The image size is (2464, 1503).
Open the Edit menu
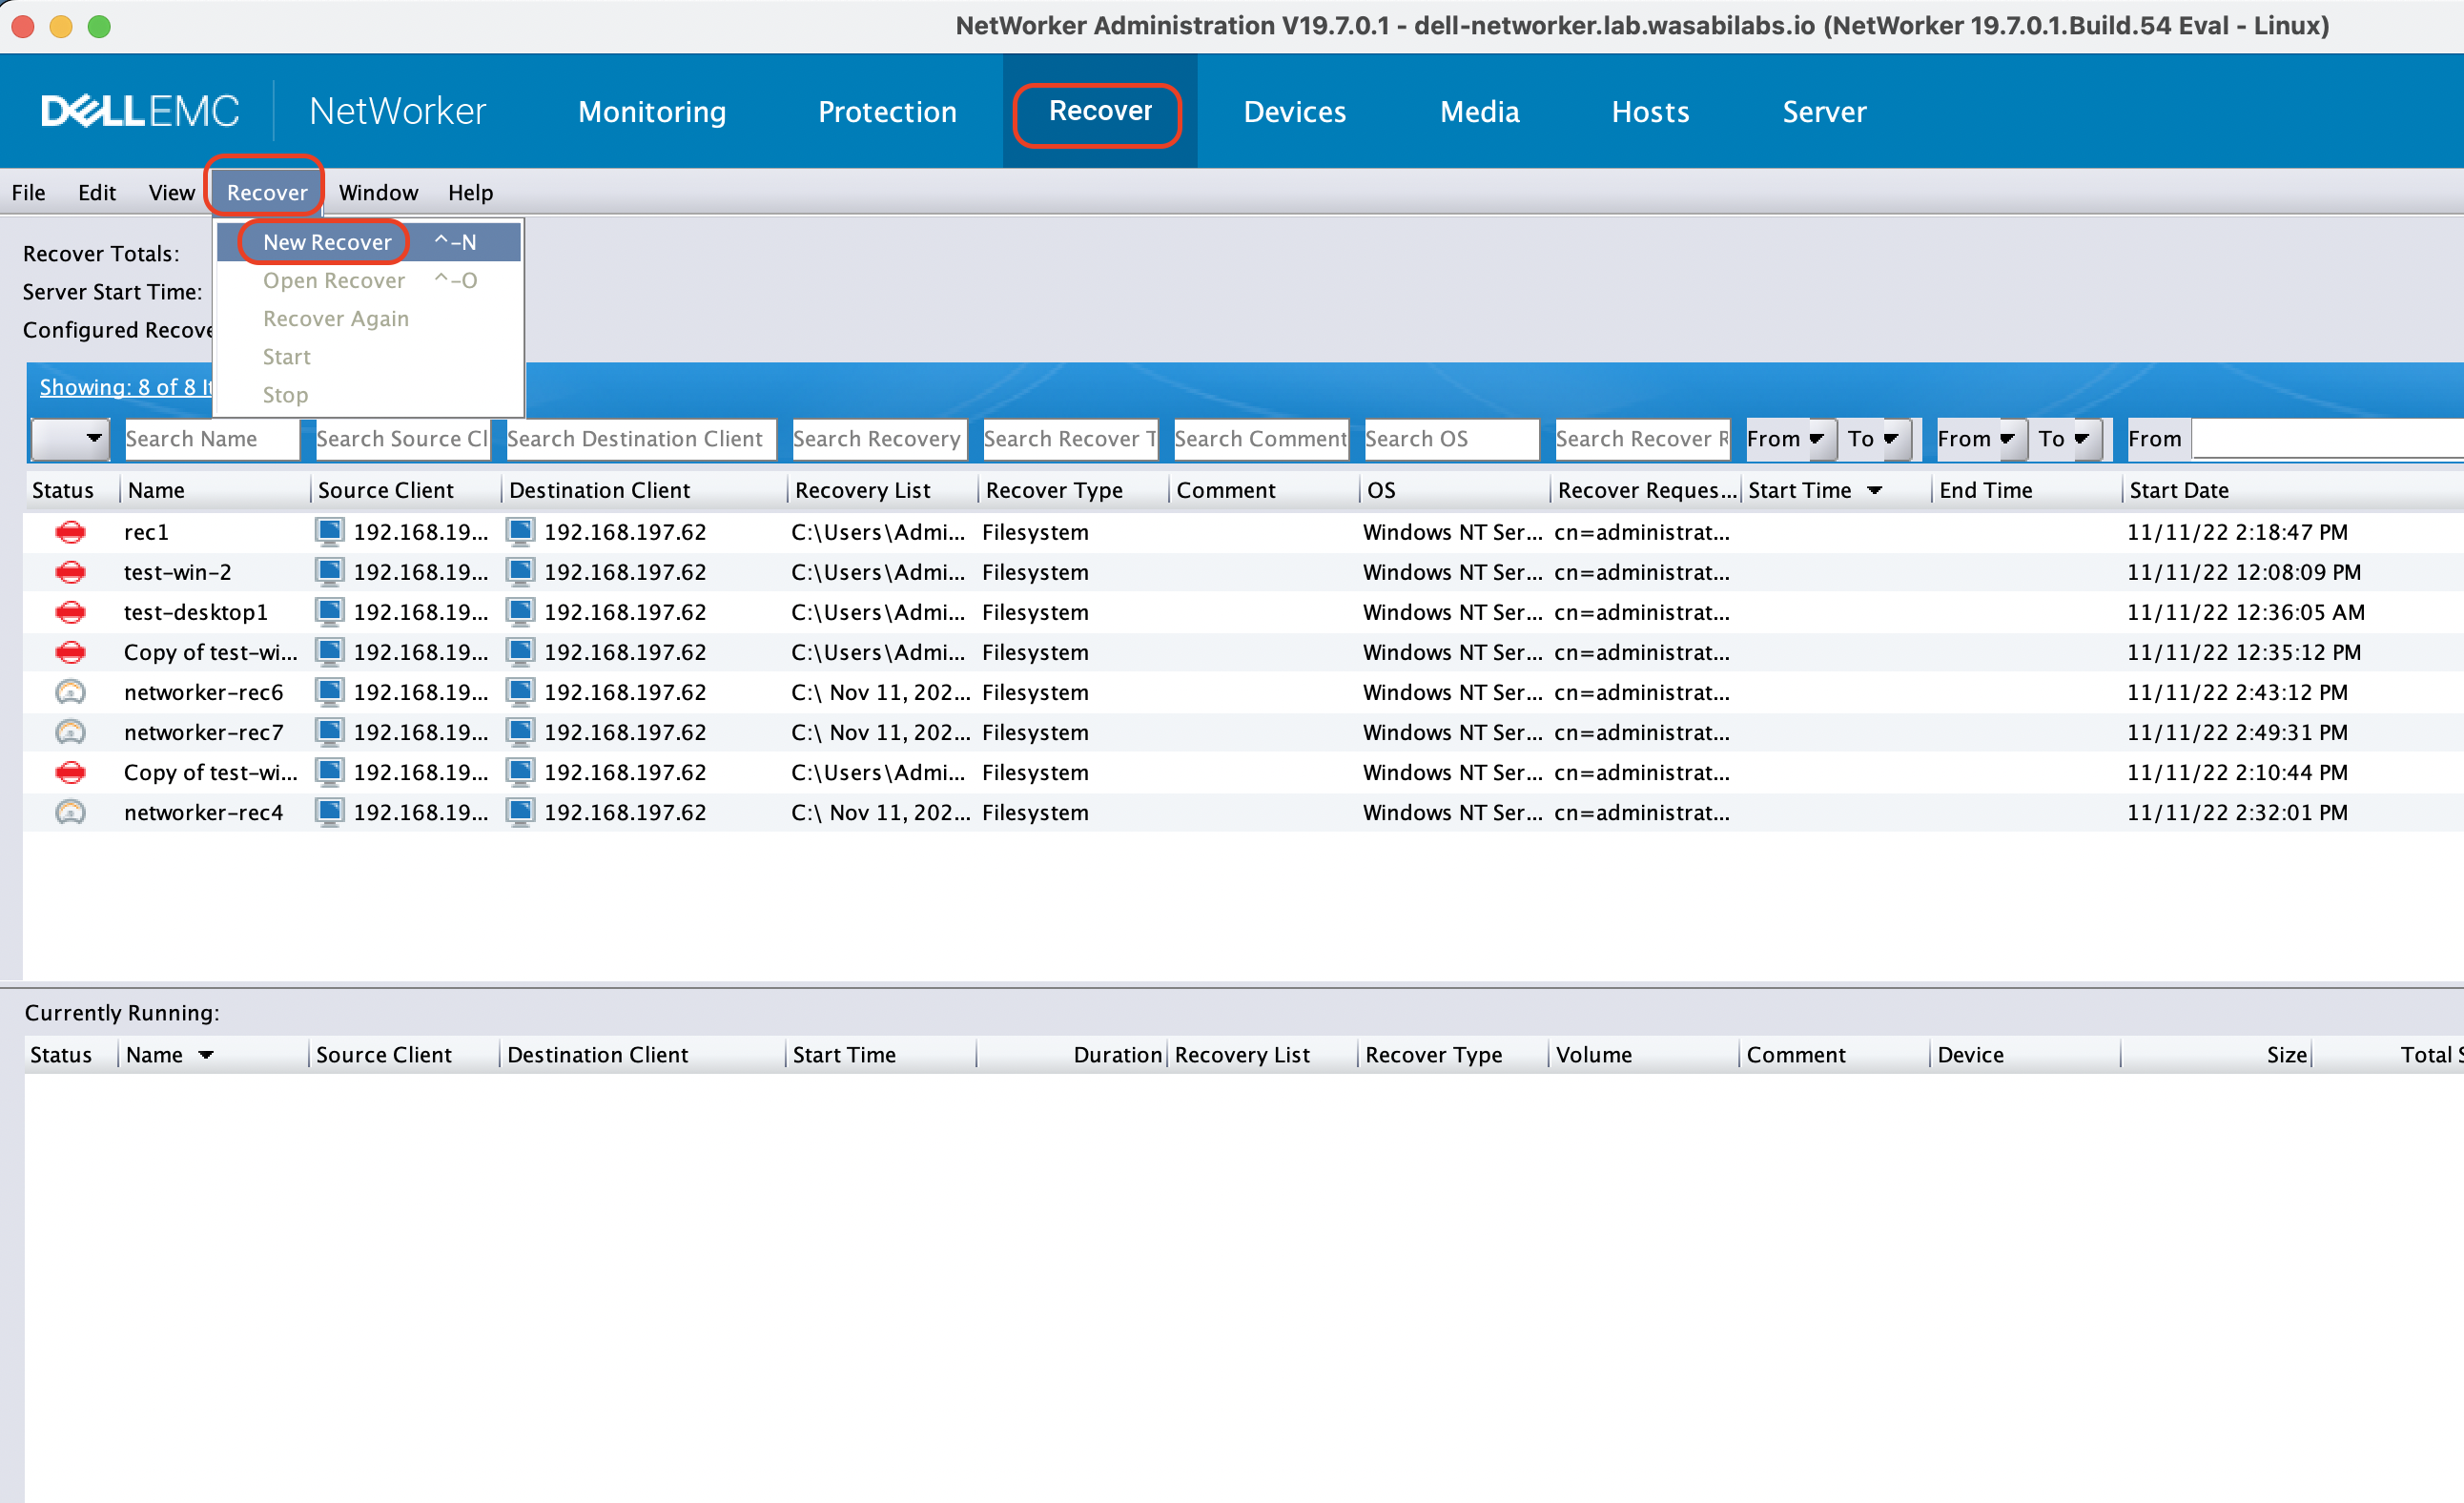pos(97,192)
